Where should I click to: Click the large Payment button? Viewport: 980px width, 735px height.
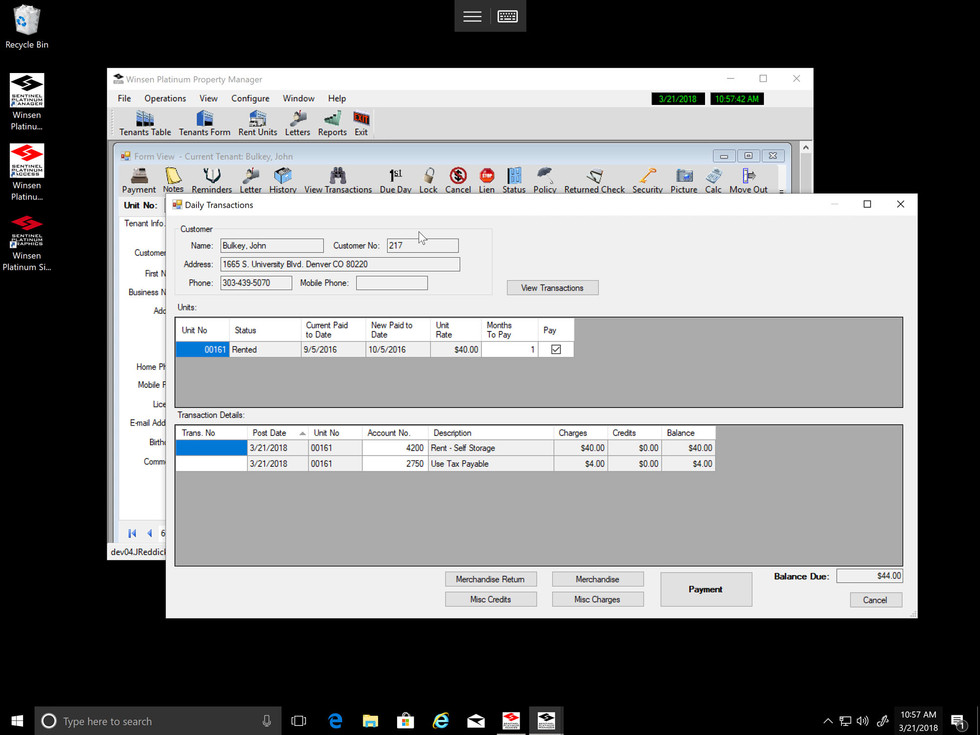706,589
